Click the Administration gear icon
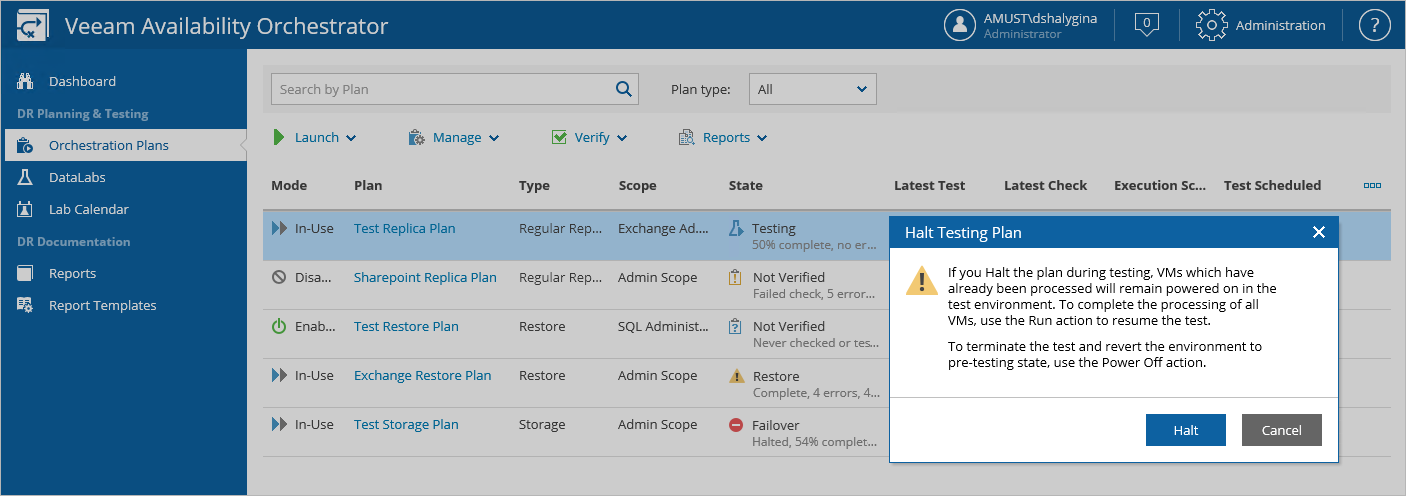1406x496 pixels. (x=1211, y=25)
